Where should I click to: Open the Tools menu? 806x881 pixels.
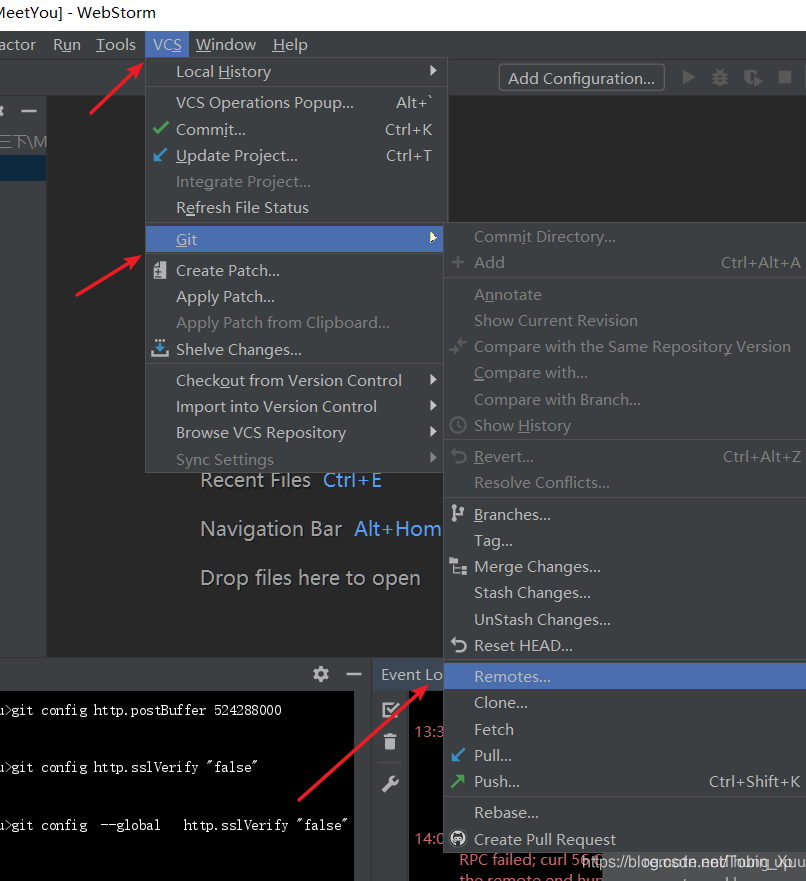[x=116, y=44]
